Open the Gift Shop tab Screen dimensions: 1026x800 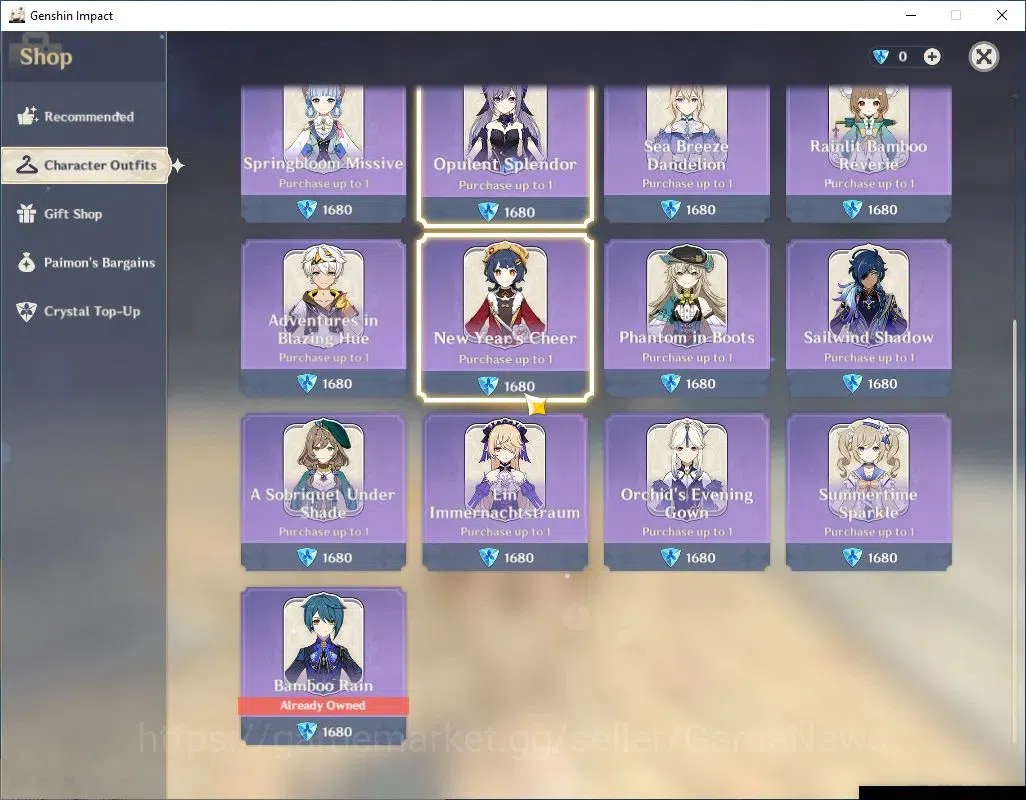[x=83, y=214]
